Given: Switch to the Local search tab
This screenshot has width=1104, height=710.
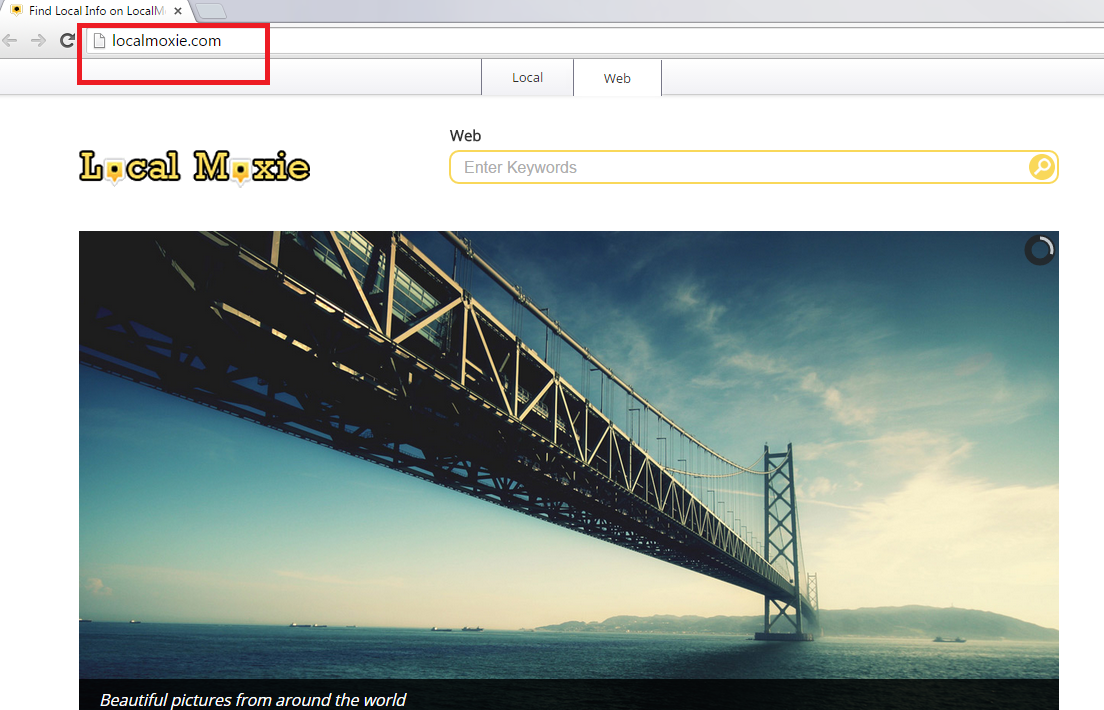Looking at the screenshot, I should coord(527,78).
